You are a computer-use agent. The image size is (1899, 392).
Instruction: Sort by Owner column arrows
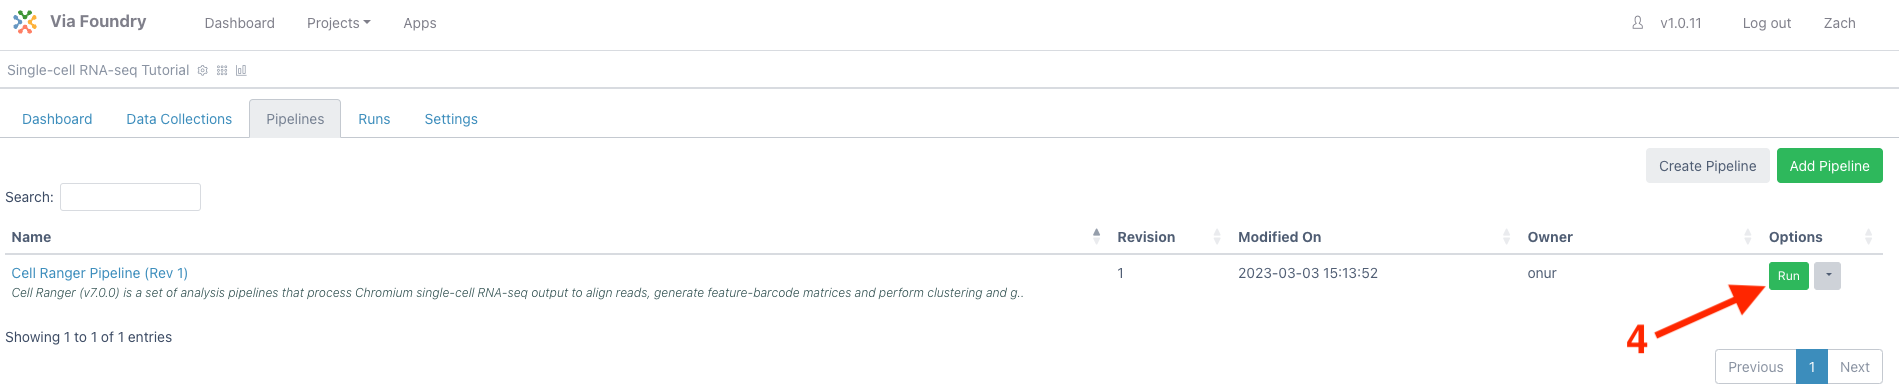(1748, 236)
